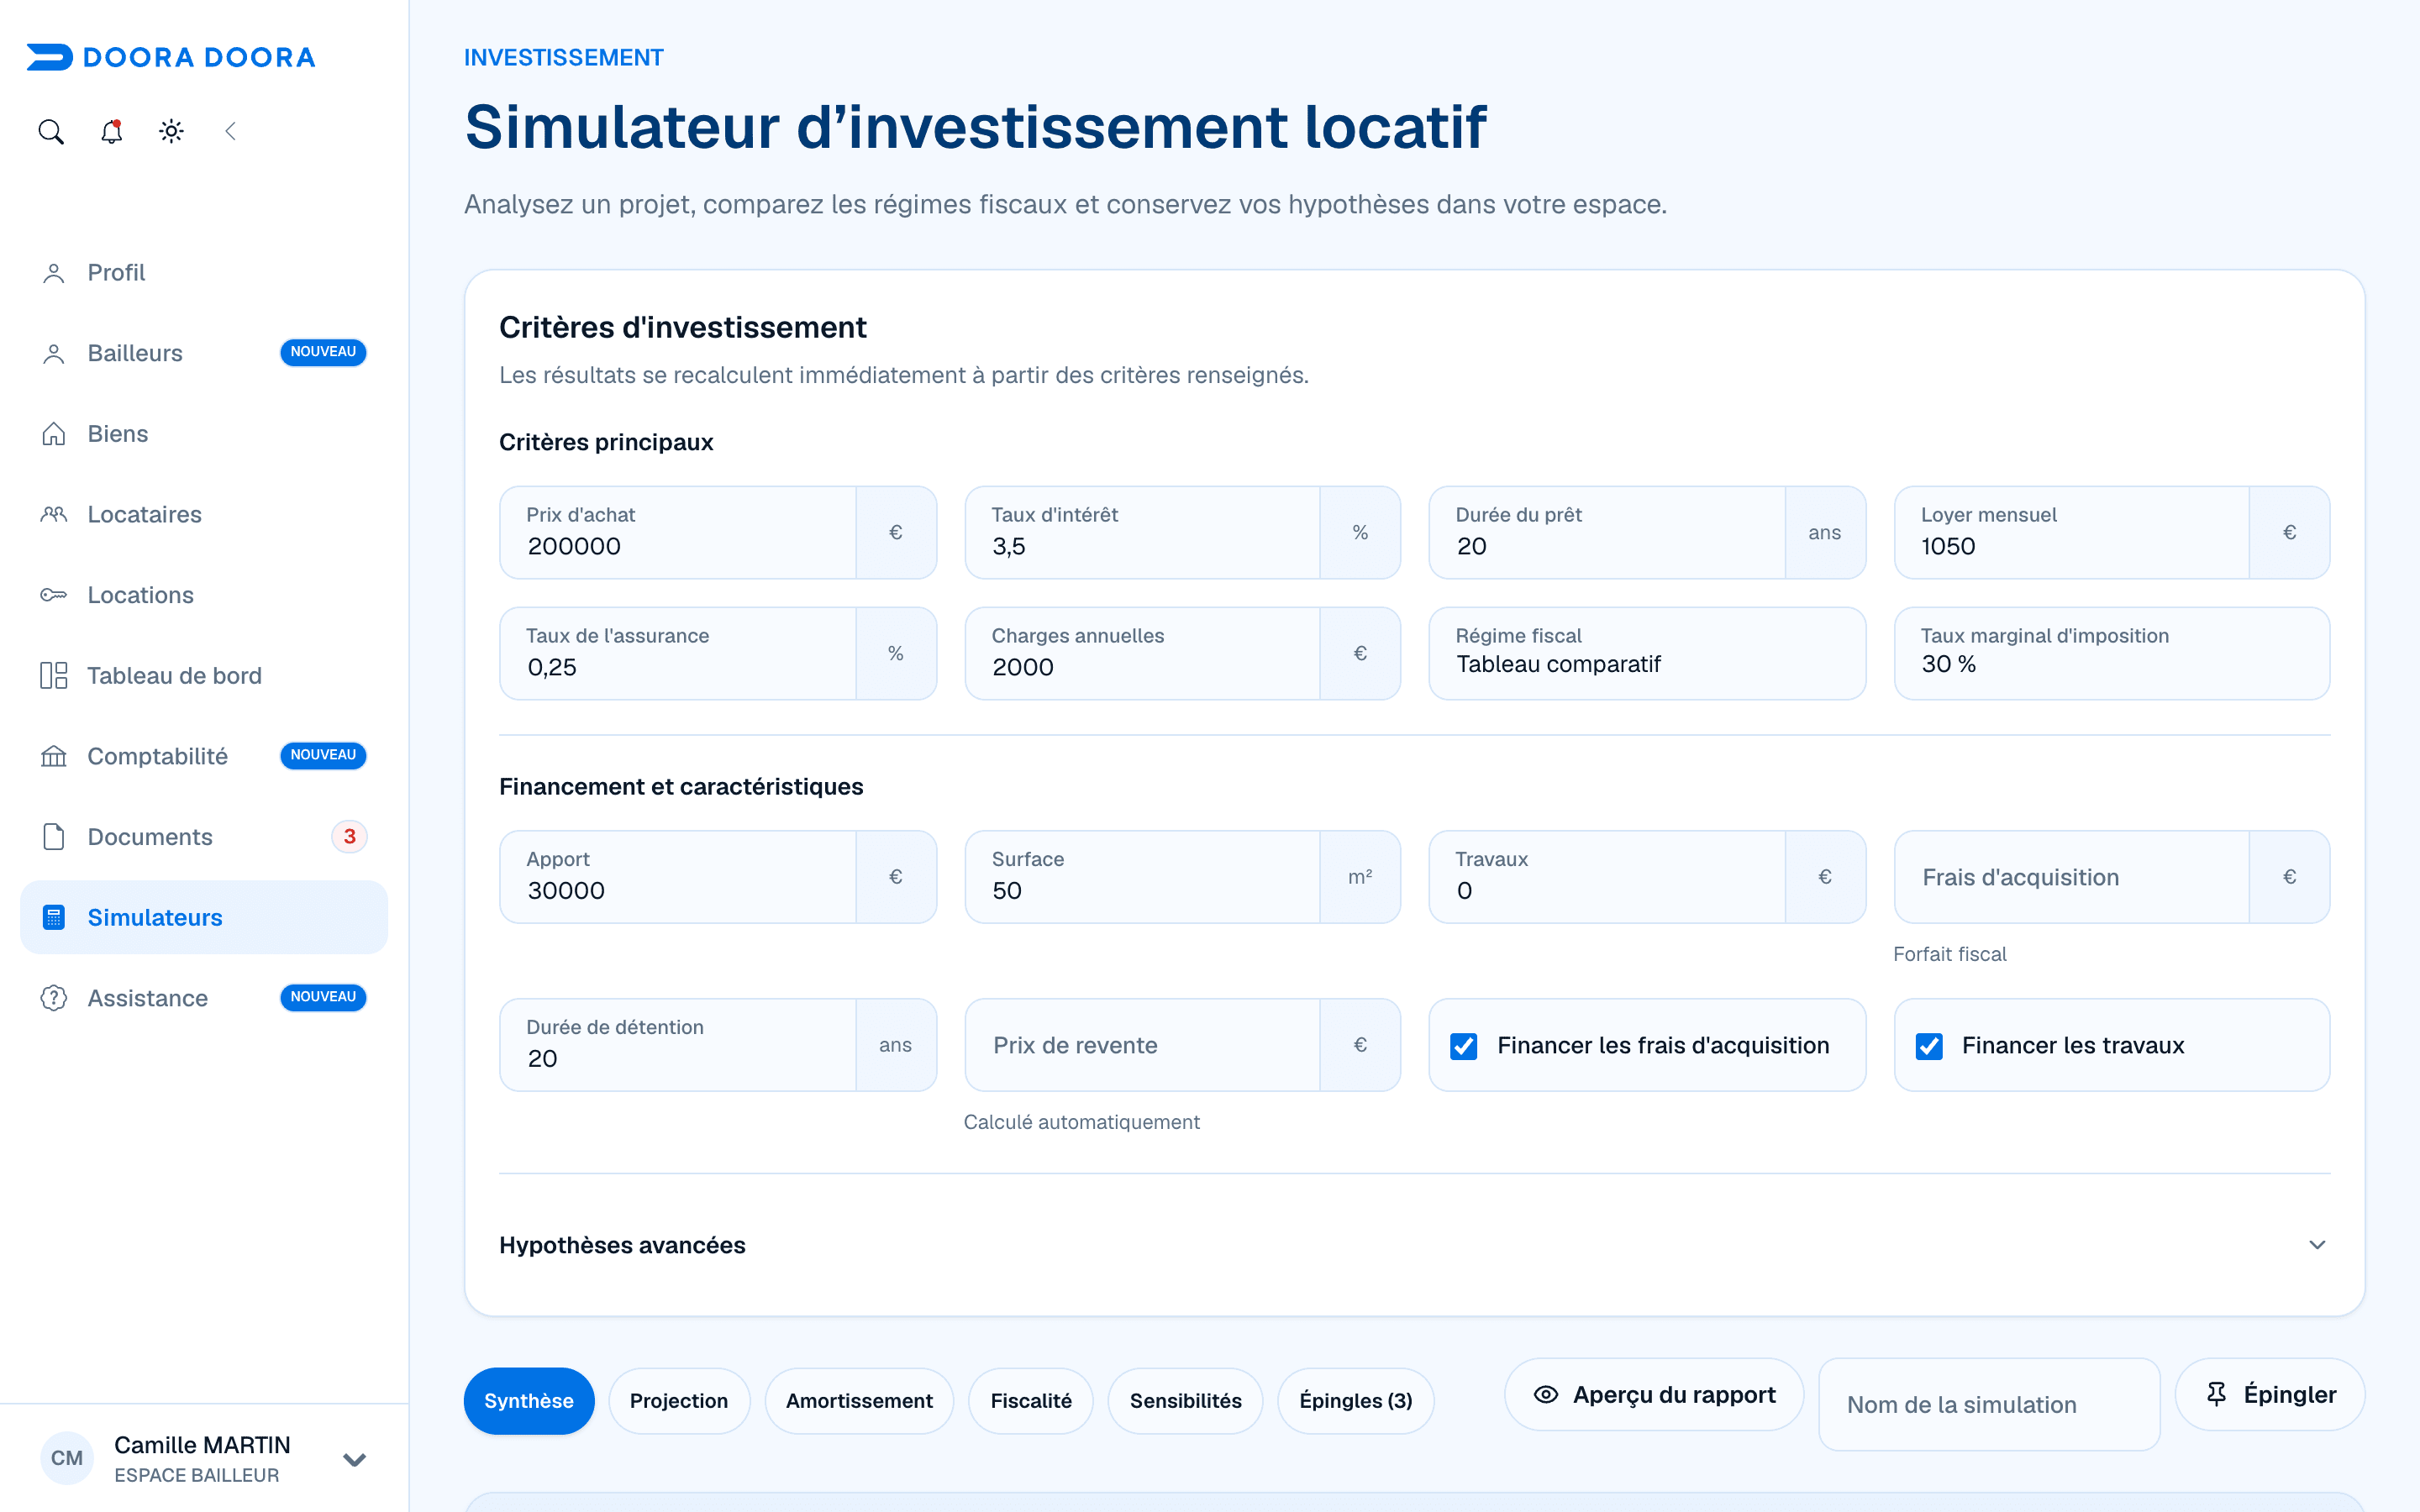The width and height of the screenshot is (2420, 1512).
Task: Click the Locataires people icon
Action: point(54,515)
